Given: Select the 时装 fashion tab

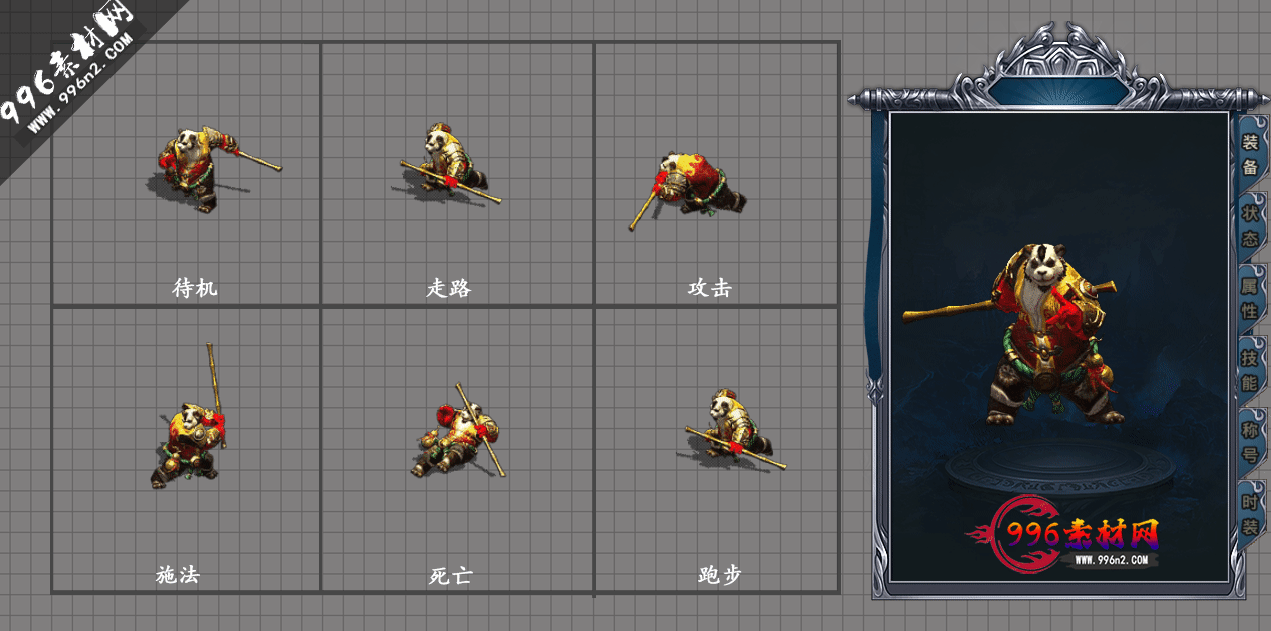Looking at the screenshot, I should 1250,514.
